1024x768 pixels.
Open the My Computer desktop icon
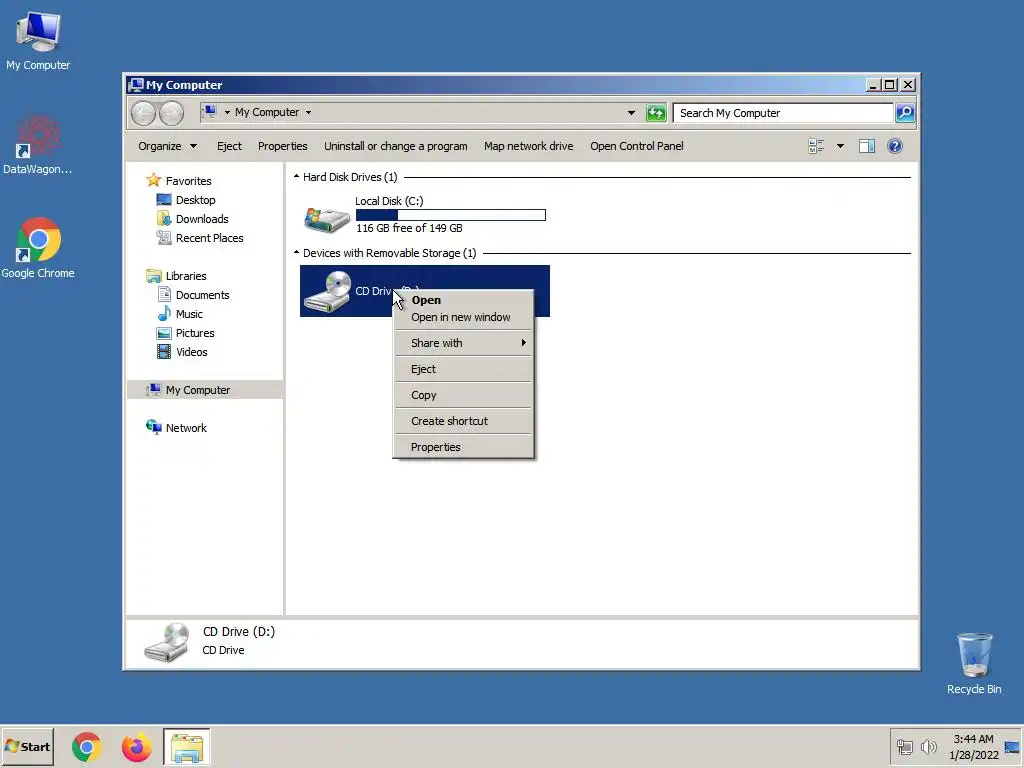point(38,39)
